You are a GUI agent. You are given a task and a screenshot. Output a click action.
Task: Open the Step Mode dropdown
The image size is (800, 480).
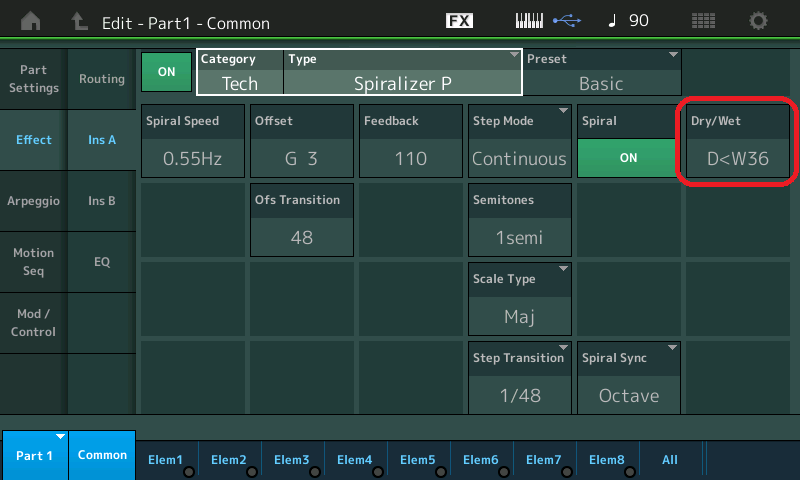click(519, 141)
